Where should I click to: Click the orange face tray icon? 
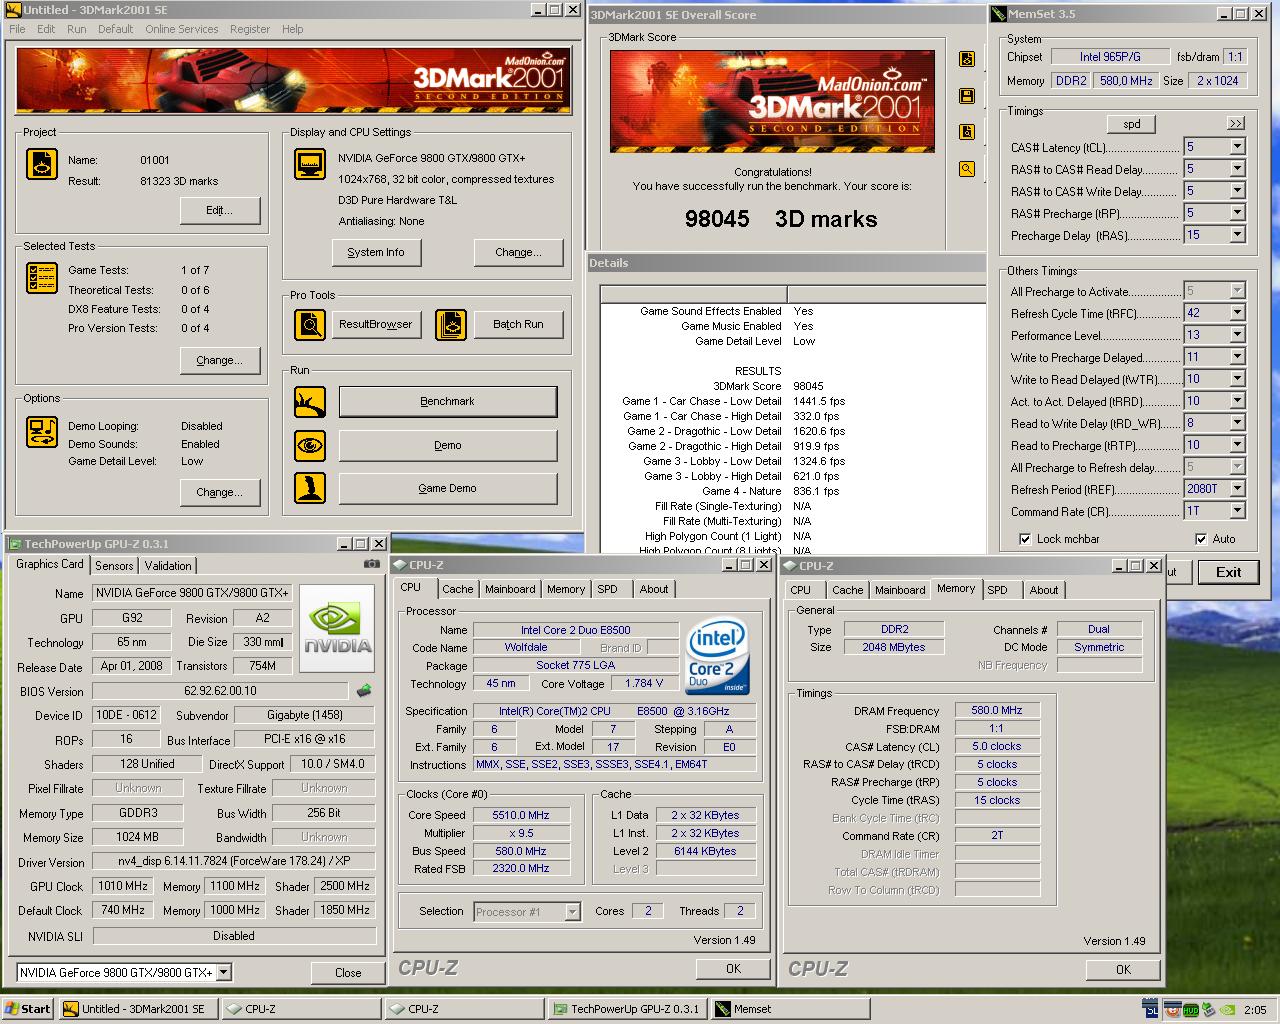coord(1172,1009)
